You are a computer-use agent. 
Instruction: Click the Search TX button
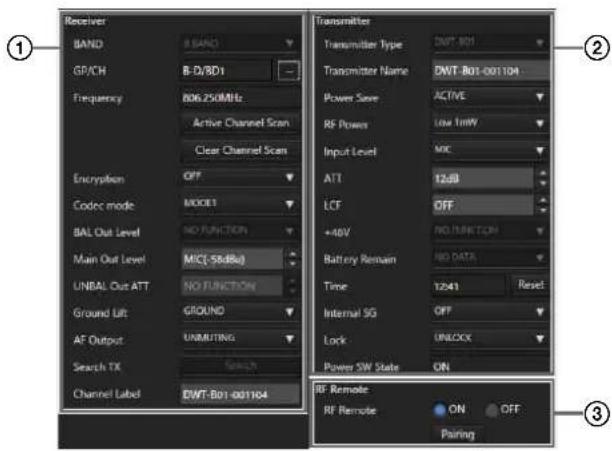pos(240,366)
